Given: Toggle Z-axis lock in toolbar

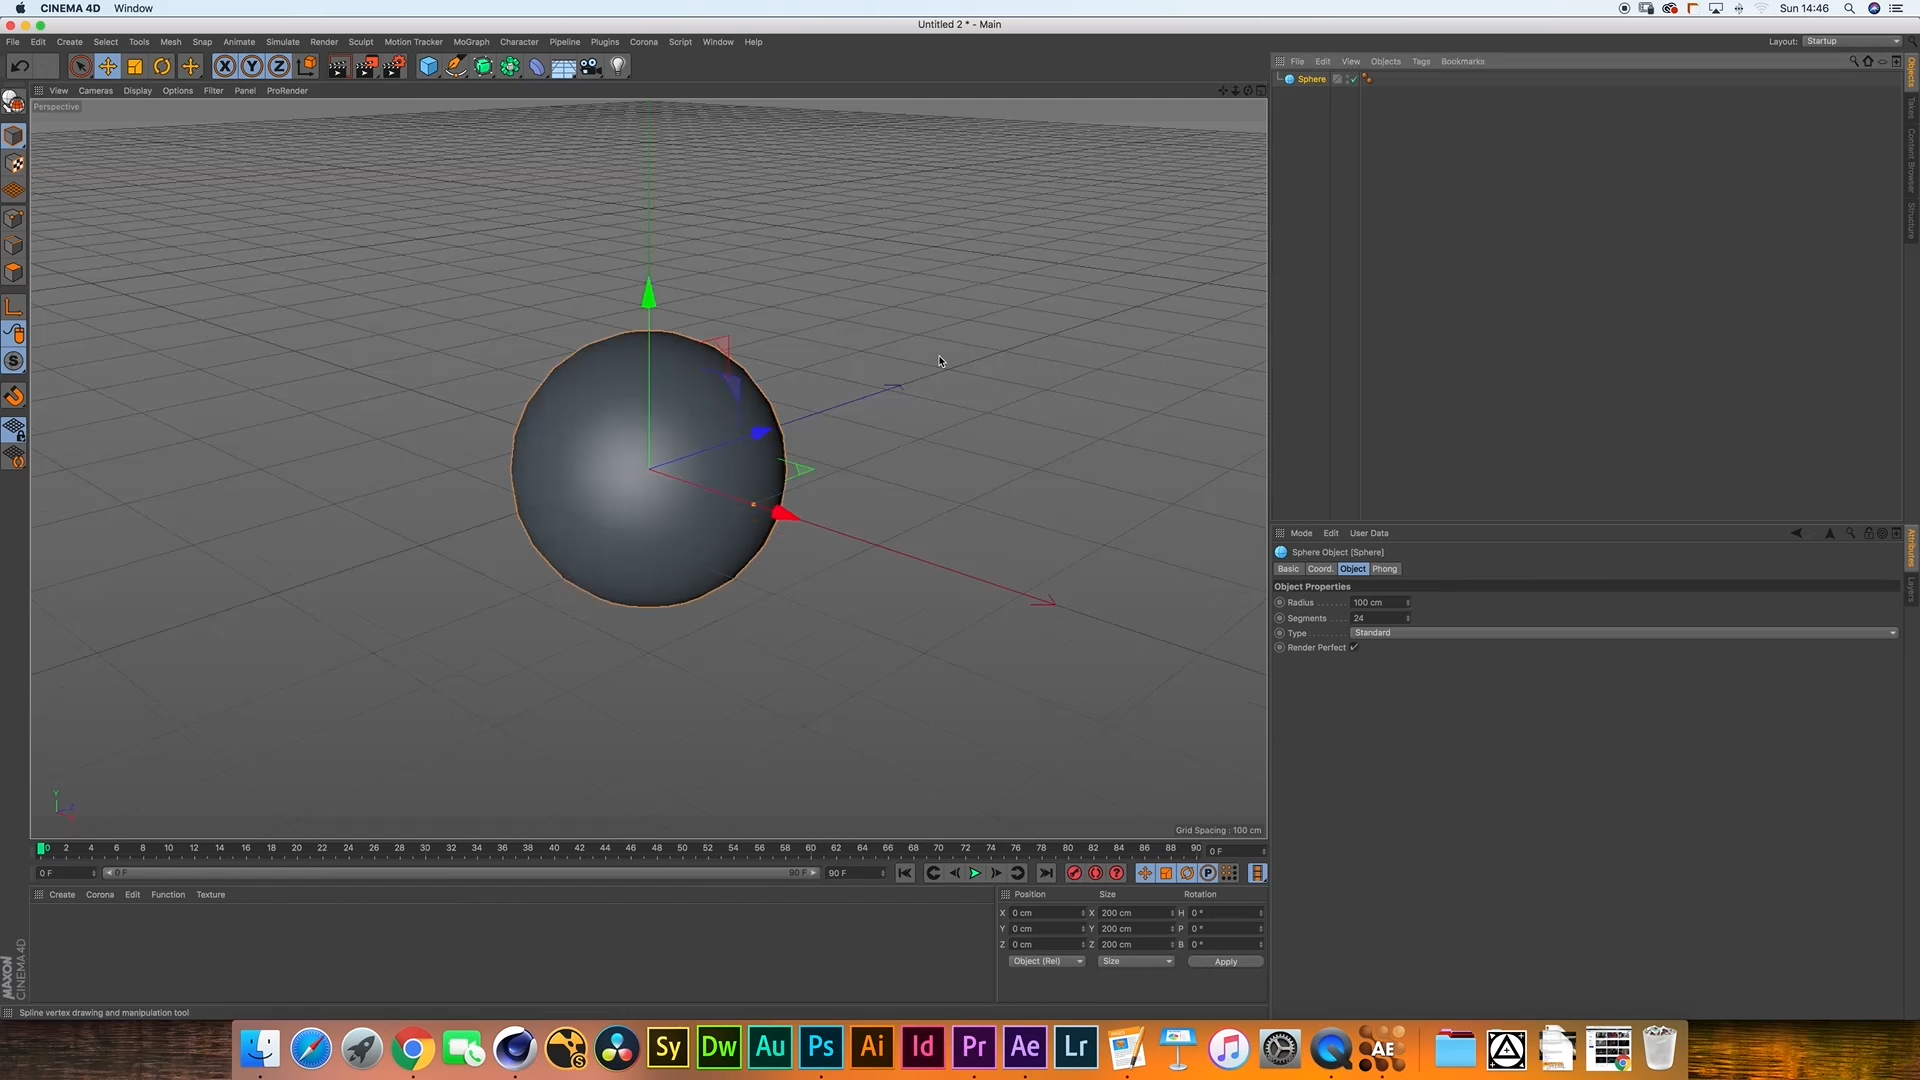Looking at the screenshot, I should pyautogui.click(x=279, y=67).
